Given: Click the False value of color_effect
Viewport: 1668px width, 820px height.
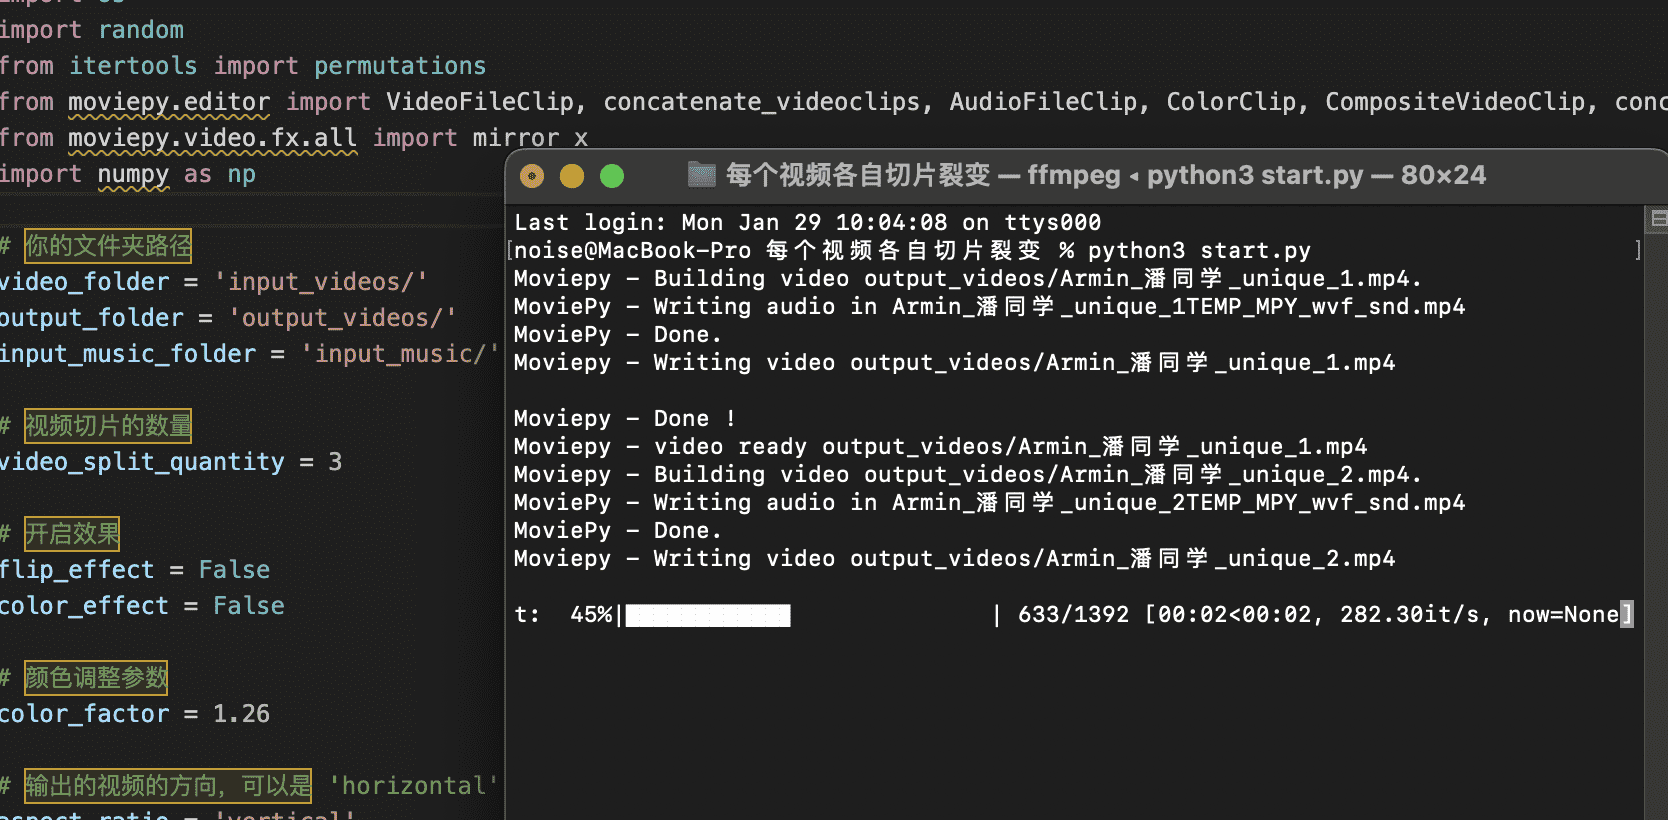Looking at the screenshot, I should pyautogui.click(x=248, y=606).
